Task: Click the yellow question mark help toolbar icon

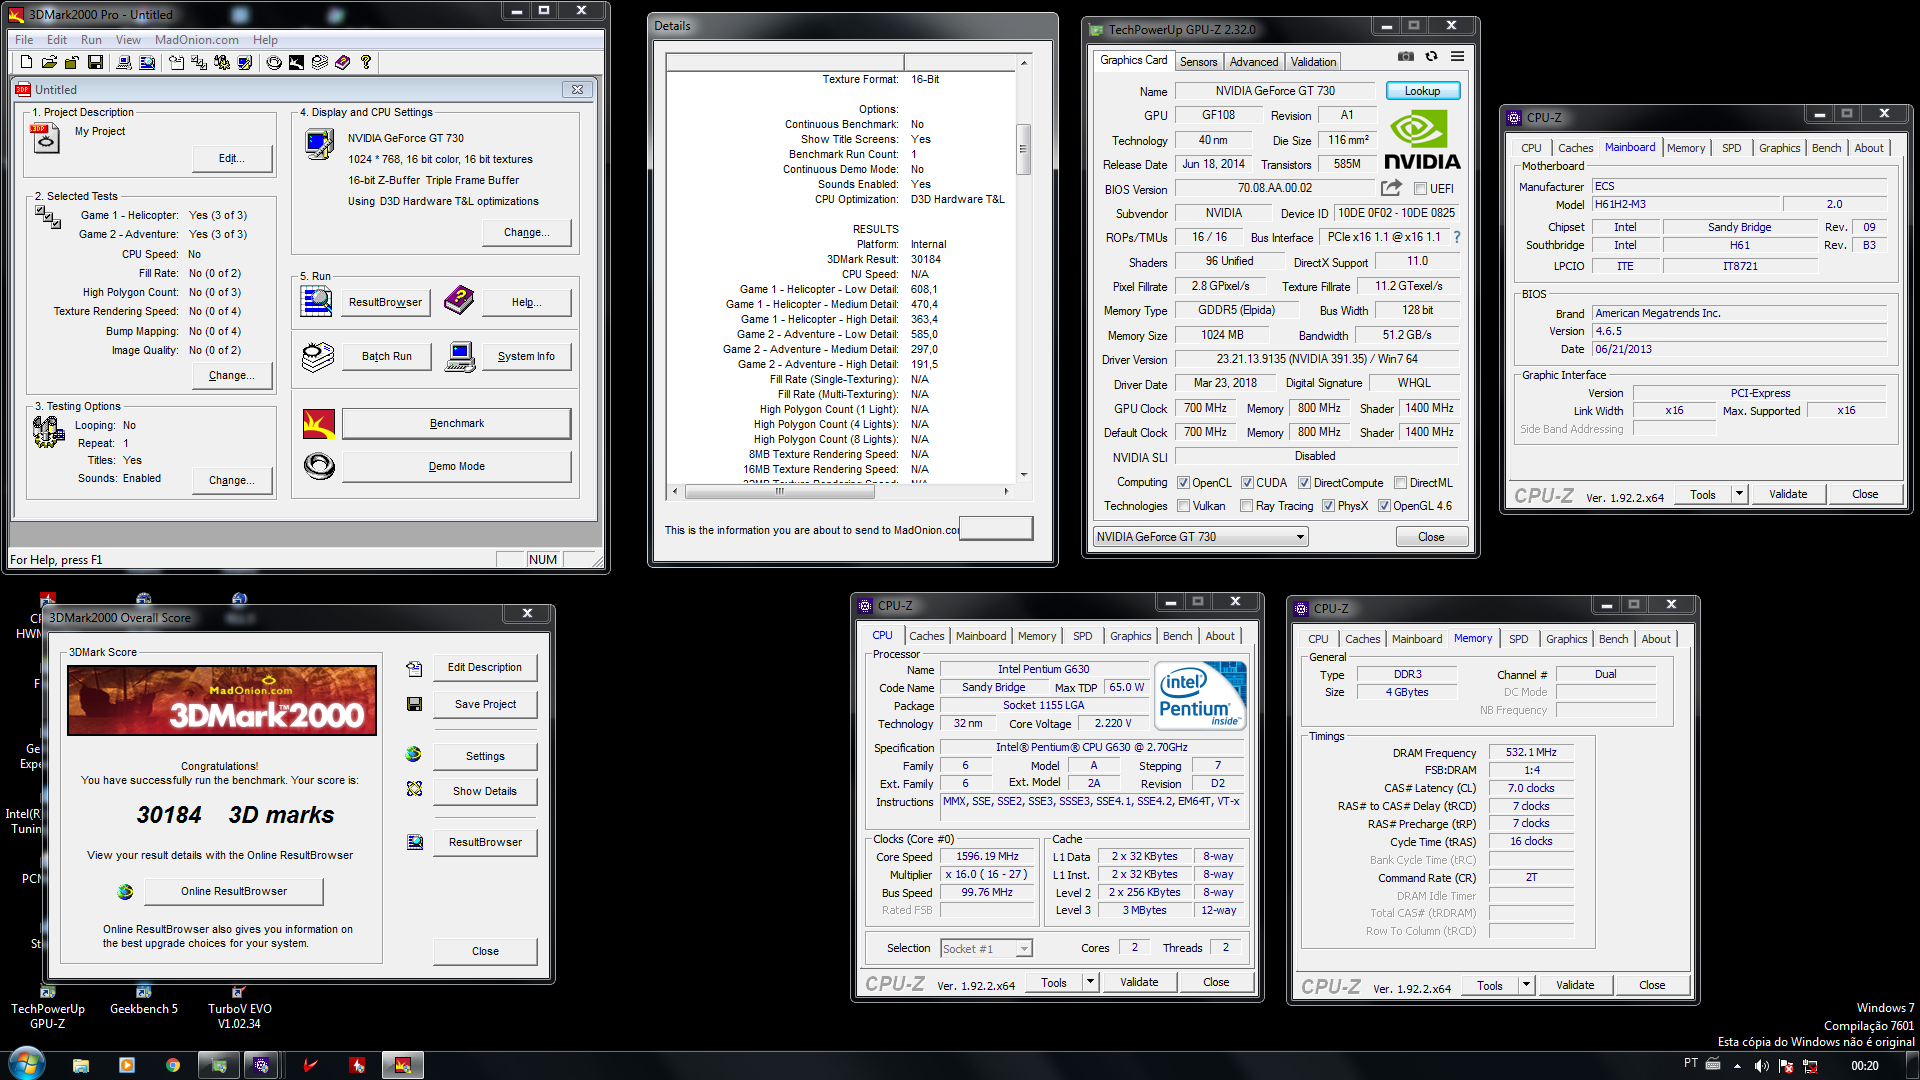Action: (x=366, y=62)
